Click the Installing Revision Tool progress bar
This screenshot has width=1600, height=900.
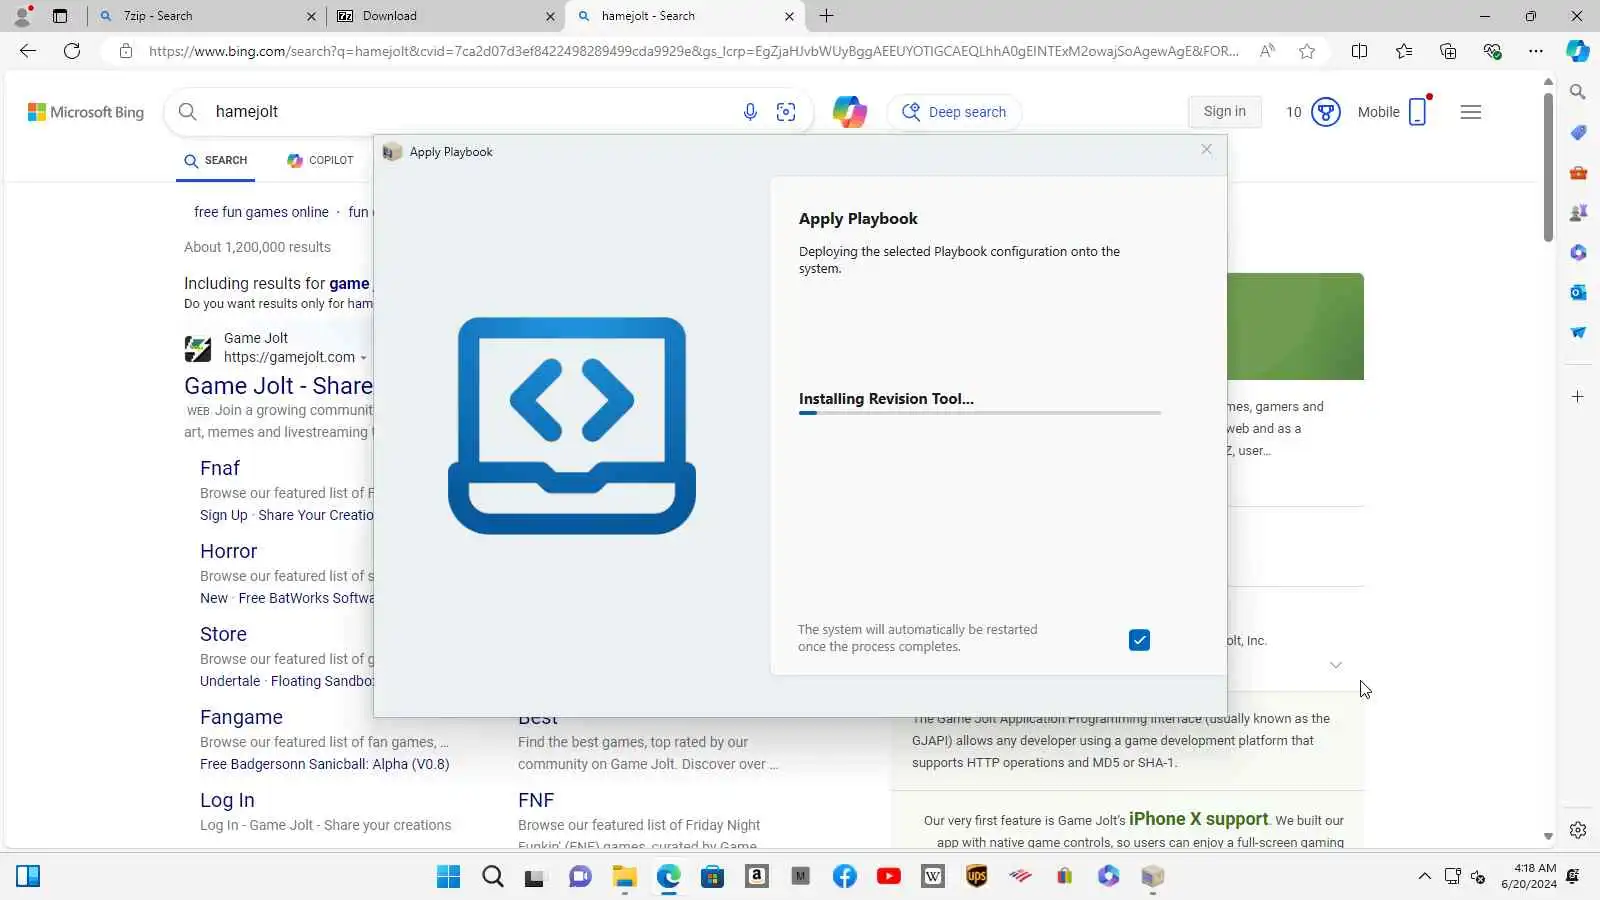click(x=980, y=412)
